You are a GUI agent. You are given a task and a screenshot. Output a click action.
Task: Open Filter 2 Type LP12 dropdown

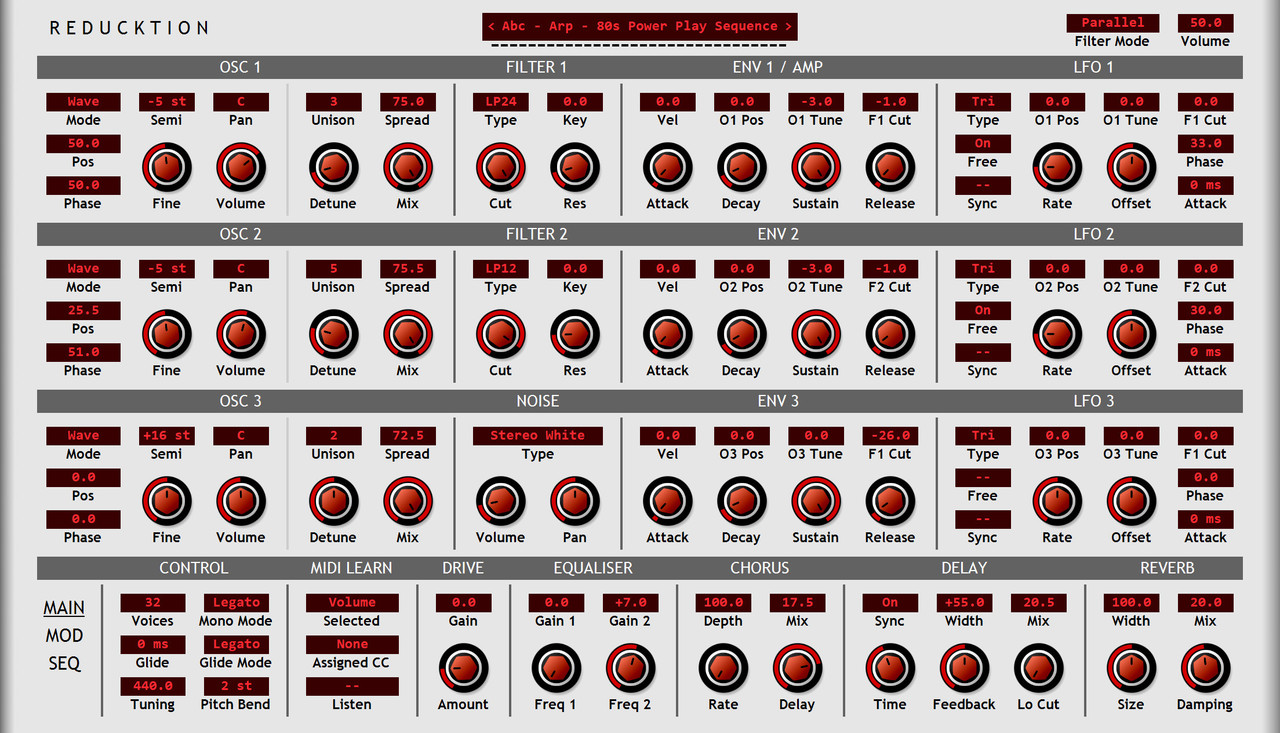(500, 268)
